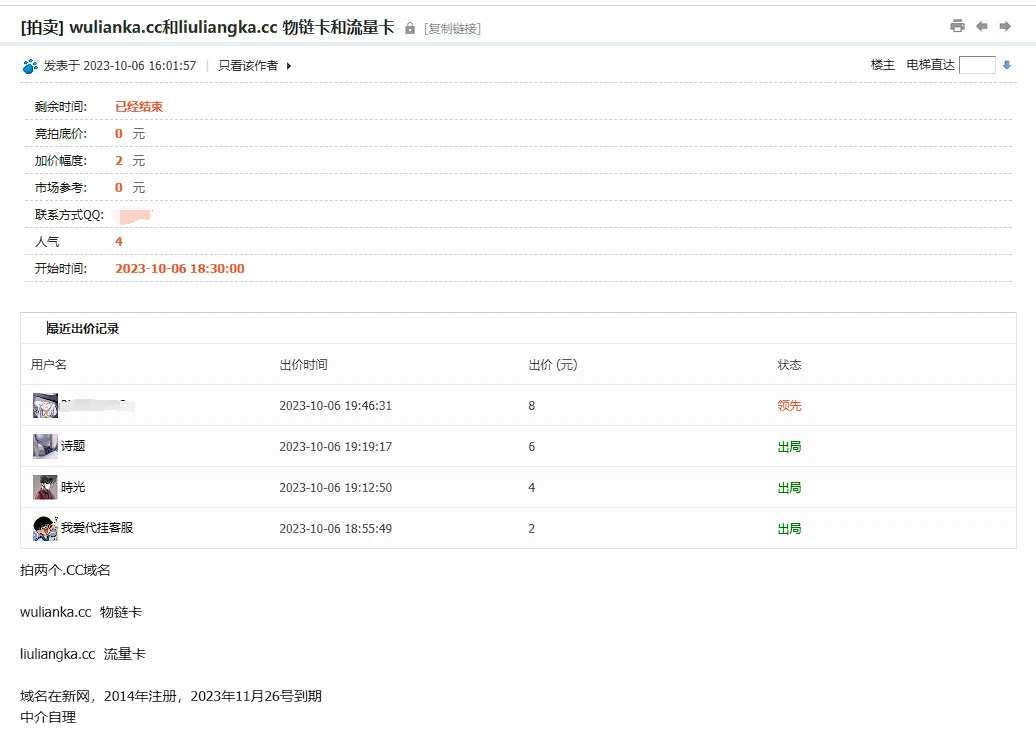
Task: Open 時光's avatar image
Action: coord(45,487)
